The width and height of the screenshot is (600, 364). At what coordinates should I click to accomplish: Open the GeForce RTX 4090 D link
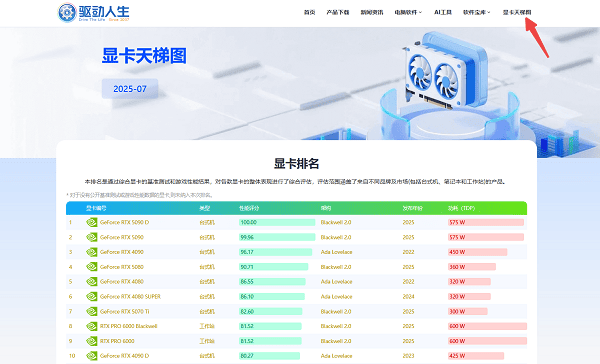tap(124, 356)
